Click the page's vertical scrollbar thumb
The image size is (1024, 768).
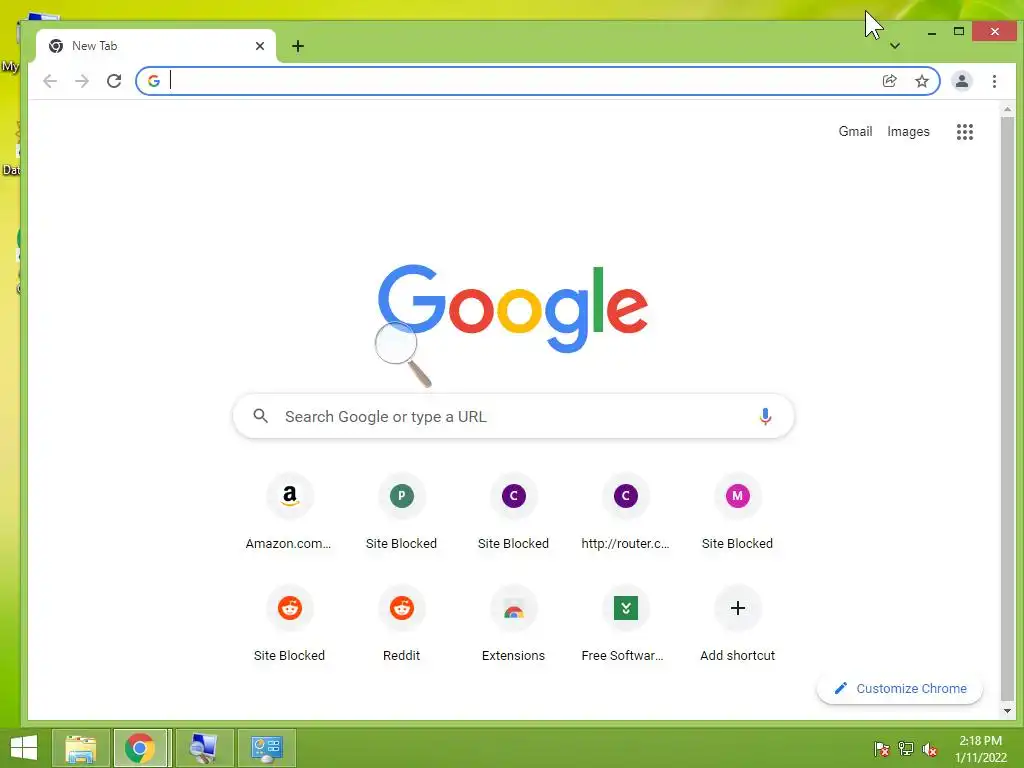(x=1007, y=408)
